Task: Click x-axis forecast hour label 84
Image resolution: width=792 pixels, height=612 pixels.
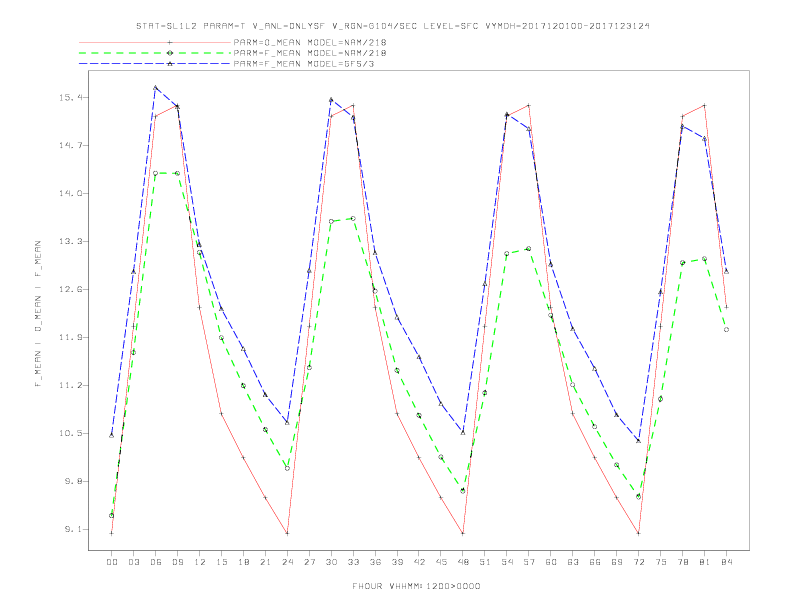Action: 726,562
